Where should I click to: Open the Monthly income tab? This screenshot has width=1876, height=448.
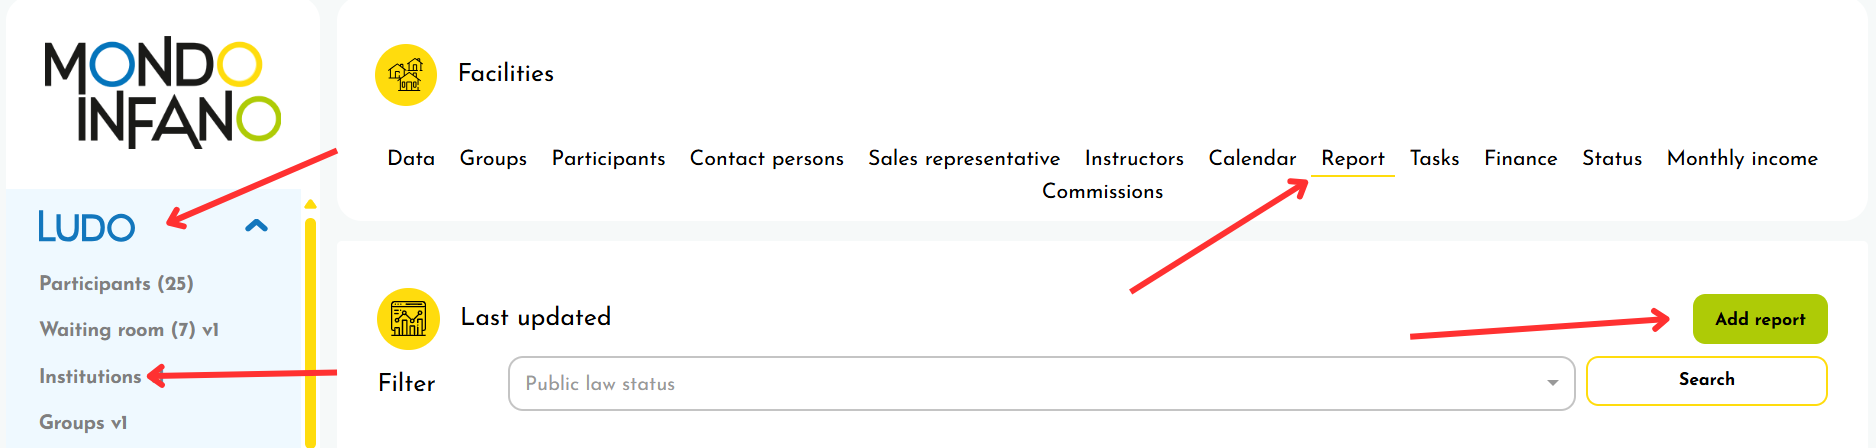1741,159
